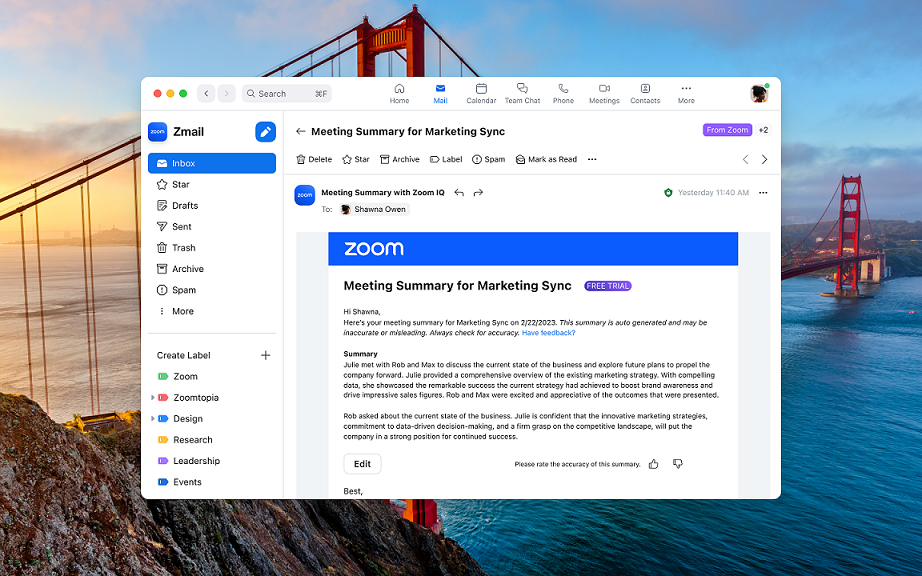The width and height of the screenshot is (922, 576).
Task: Open the Have feedback? link
Action: pos(548,333)
